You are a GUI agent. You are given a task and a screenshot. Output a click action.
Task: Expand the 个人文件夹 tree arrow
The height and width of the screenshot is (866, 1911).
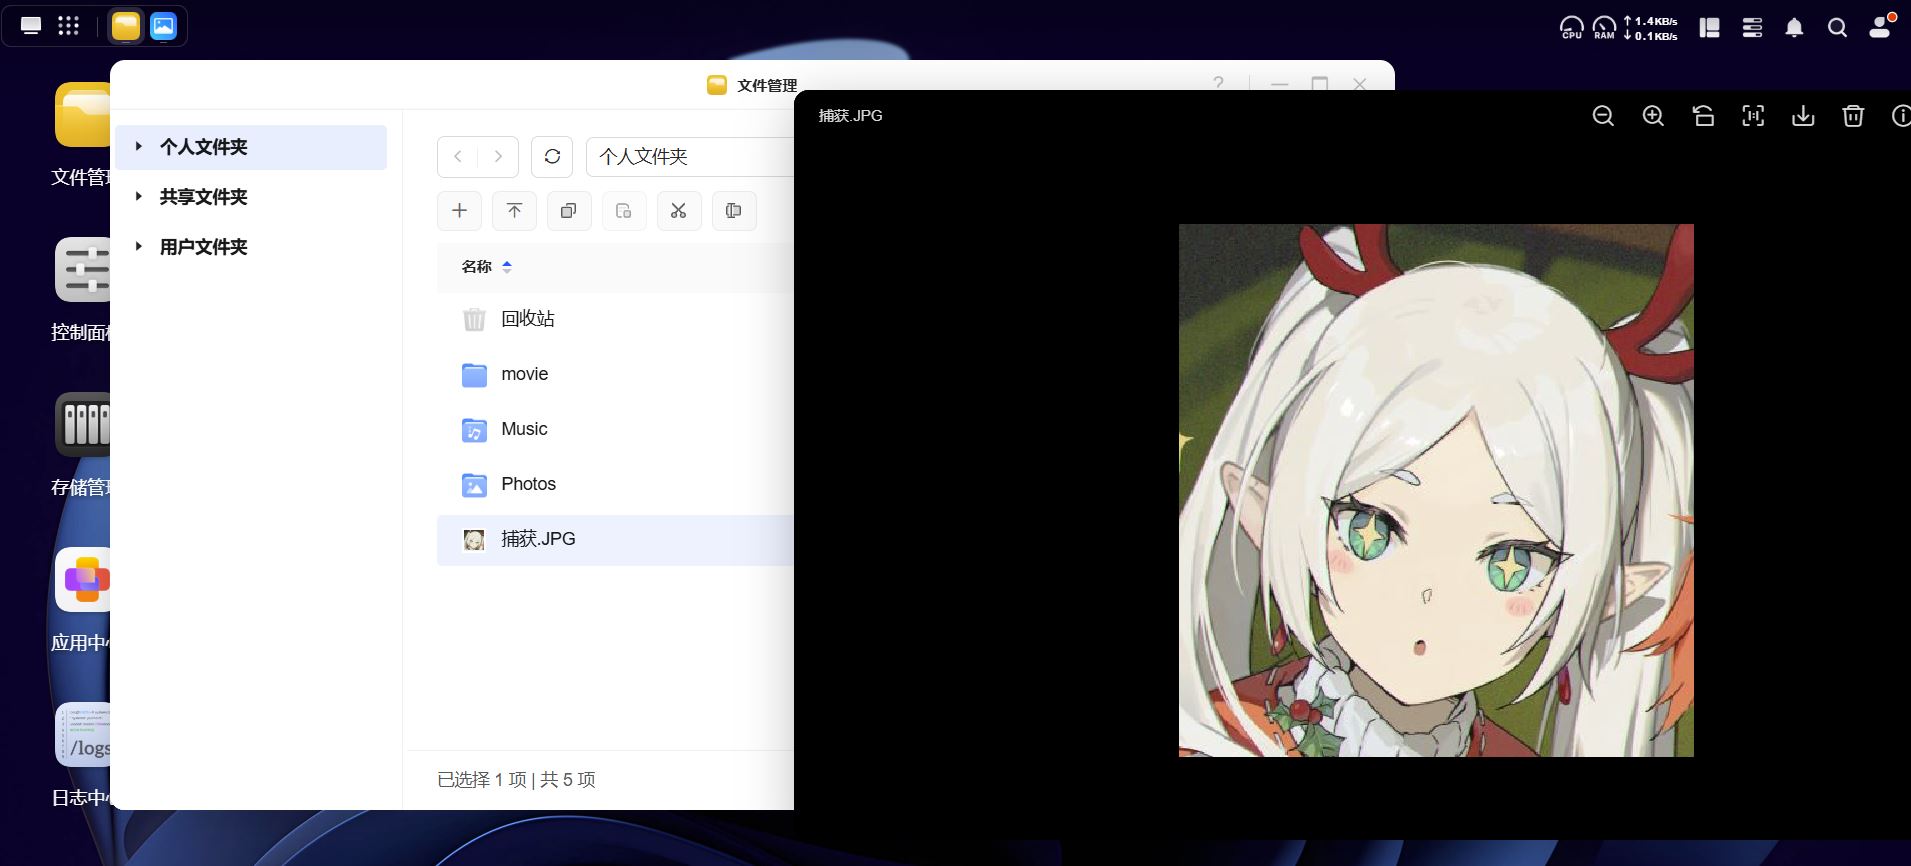coord(139,146)
